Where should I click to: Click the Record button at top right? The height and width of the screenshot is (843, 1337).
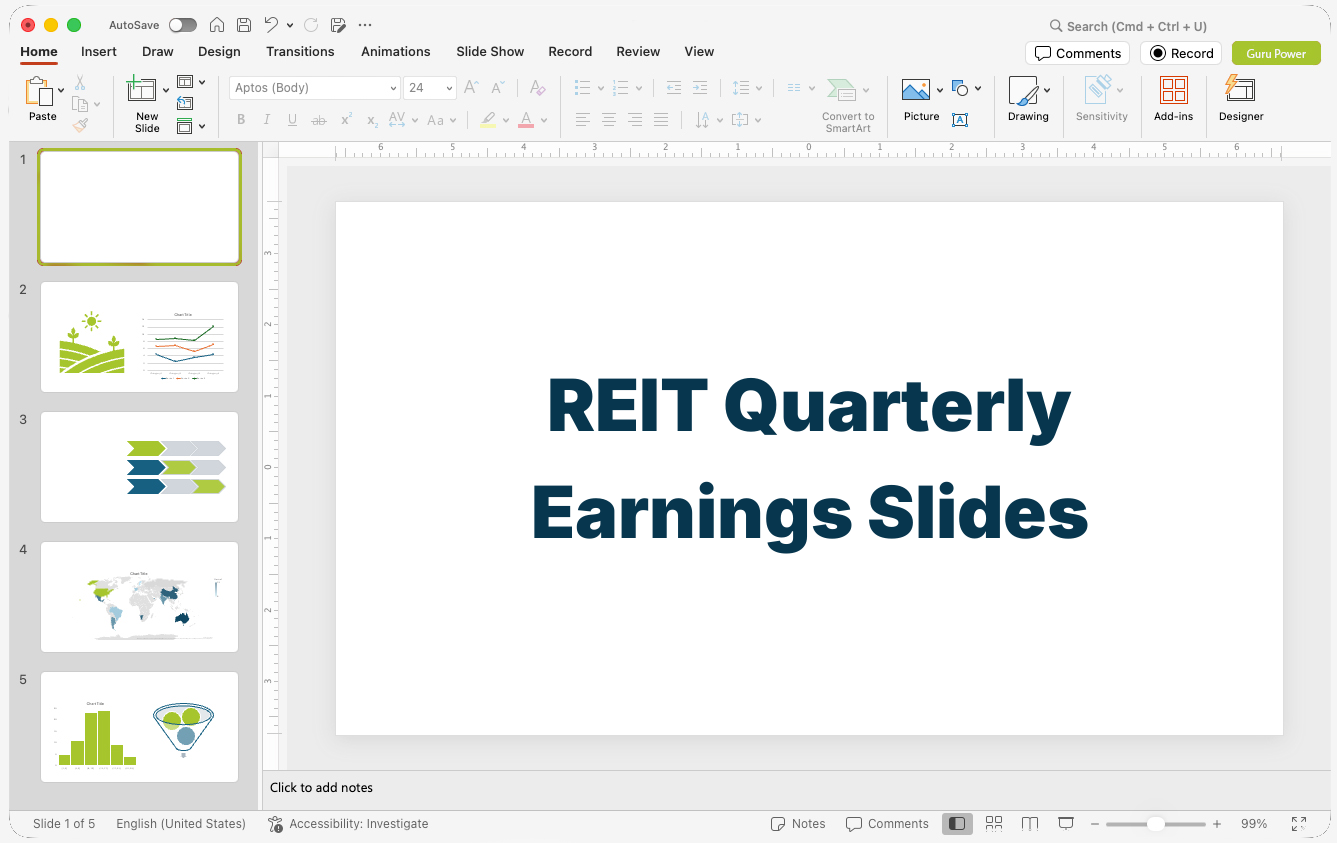point(1181,53)
